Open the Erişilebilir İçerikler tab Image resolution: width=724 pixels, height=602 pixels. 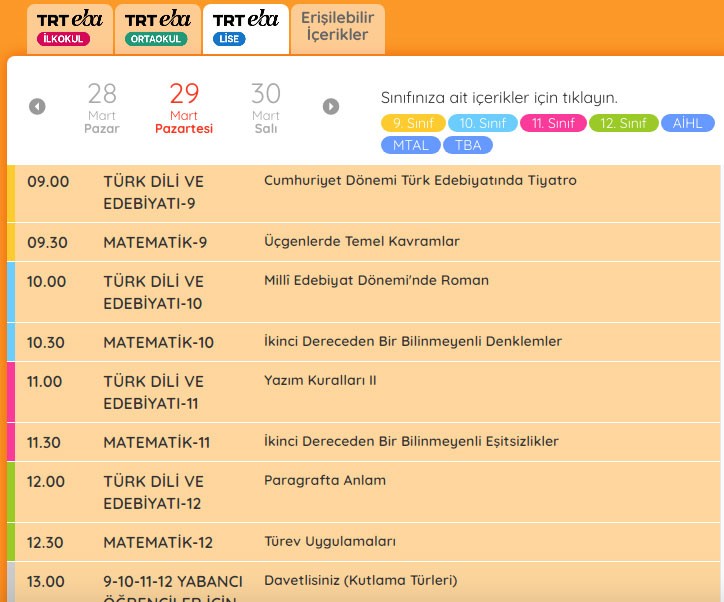(x=335, y=27)
